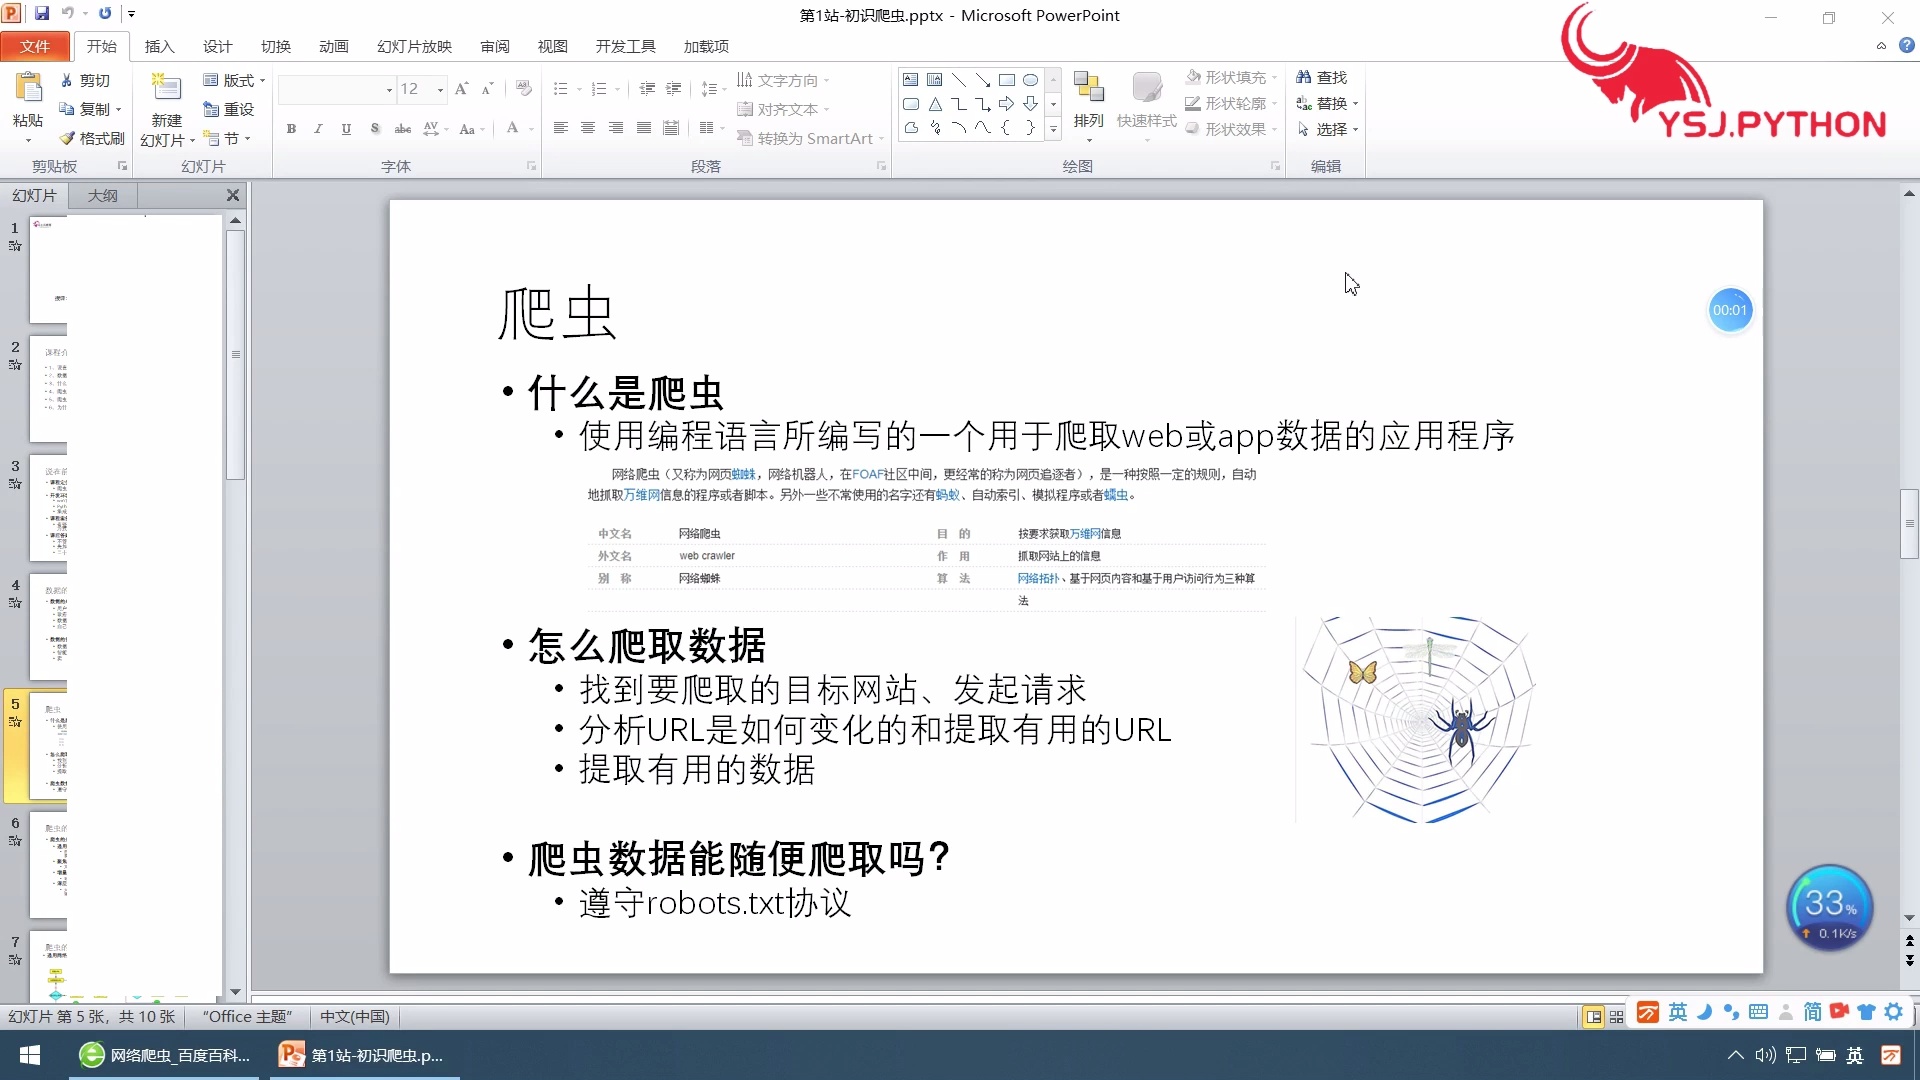
Task: Select the Format Painter (格式刷) tool
Action: [x=91, y=138]
